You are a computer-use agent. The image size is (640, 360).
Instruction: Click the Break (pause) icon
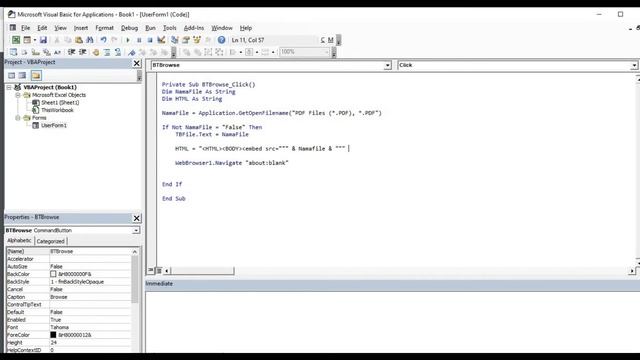139,40
